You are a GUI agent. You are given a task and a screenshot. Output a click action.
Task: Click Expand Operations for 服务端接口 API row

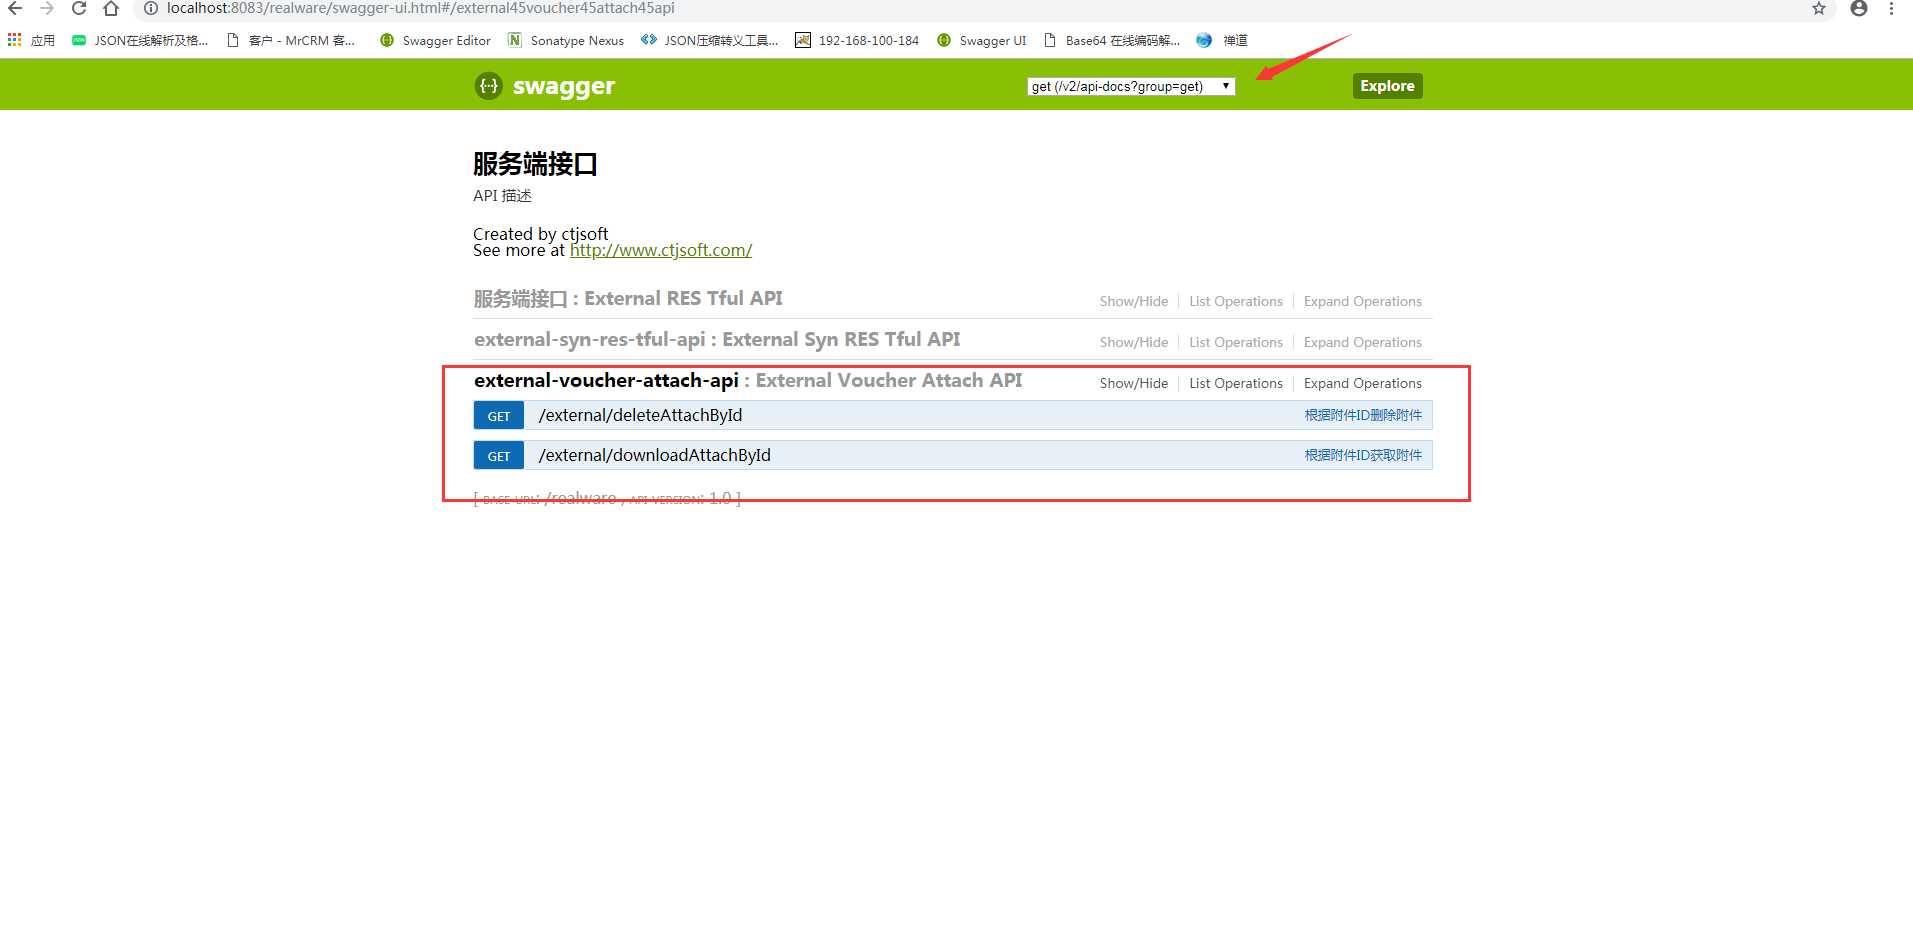coord(1362,301)
